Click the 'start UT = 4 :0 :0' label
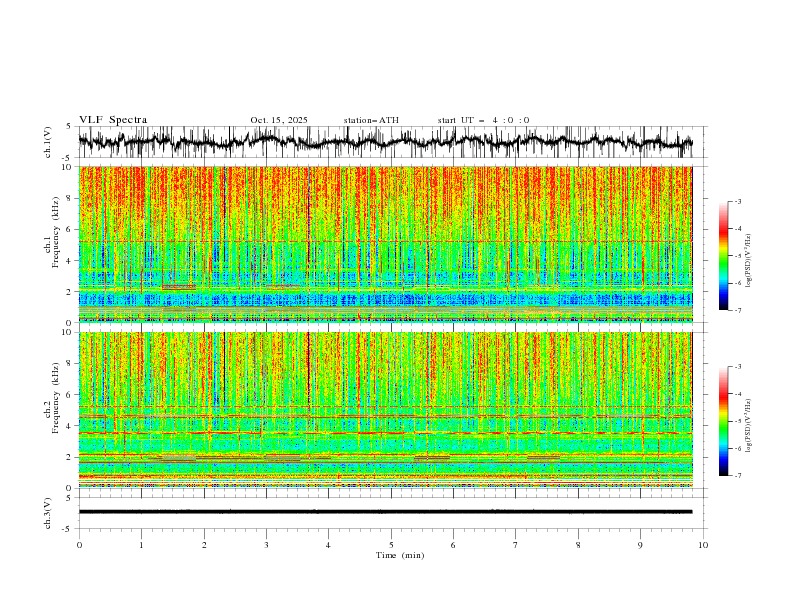Image resolution: width=792 pixels, height=612 pixels. tap(483, 120)
